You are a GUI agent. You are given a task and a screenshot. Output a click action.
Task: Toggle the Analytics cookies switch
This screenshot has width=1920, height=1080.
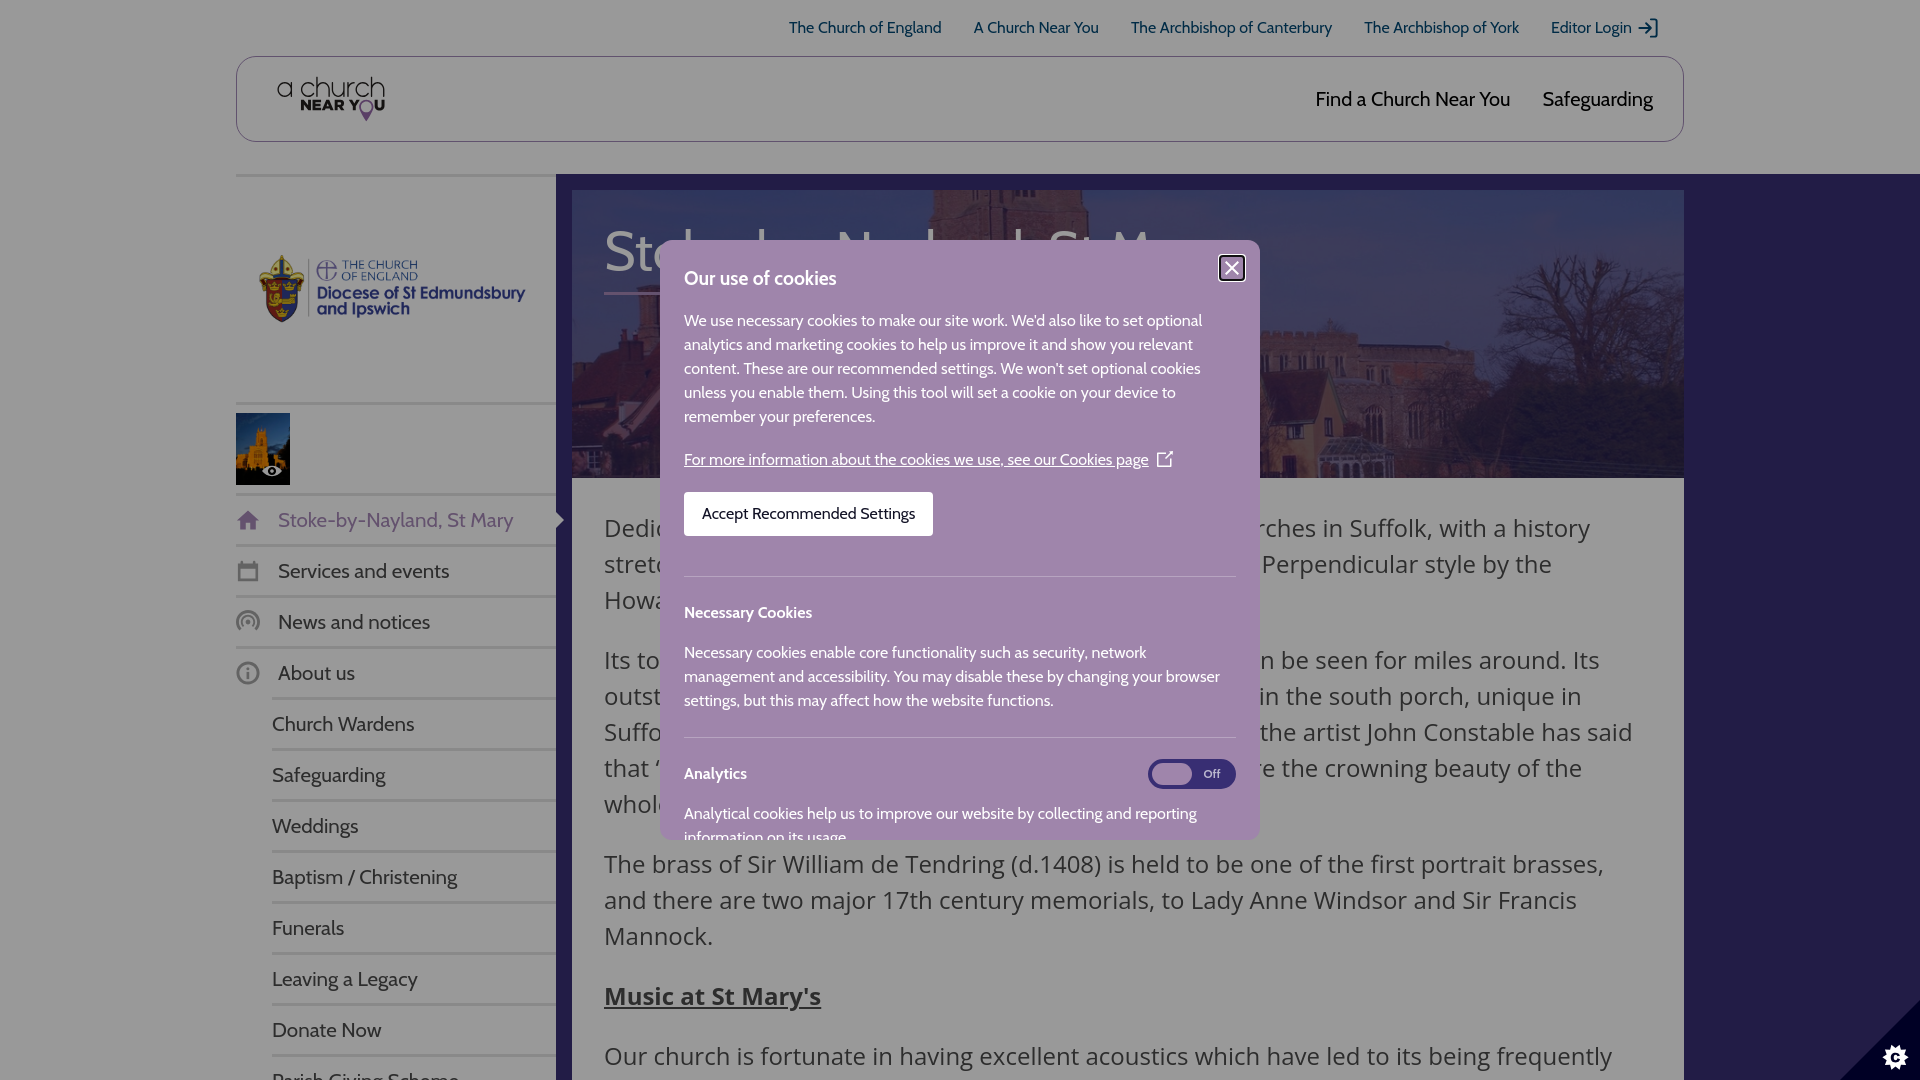tap(1191, 774)
